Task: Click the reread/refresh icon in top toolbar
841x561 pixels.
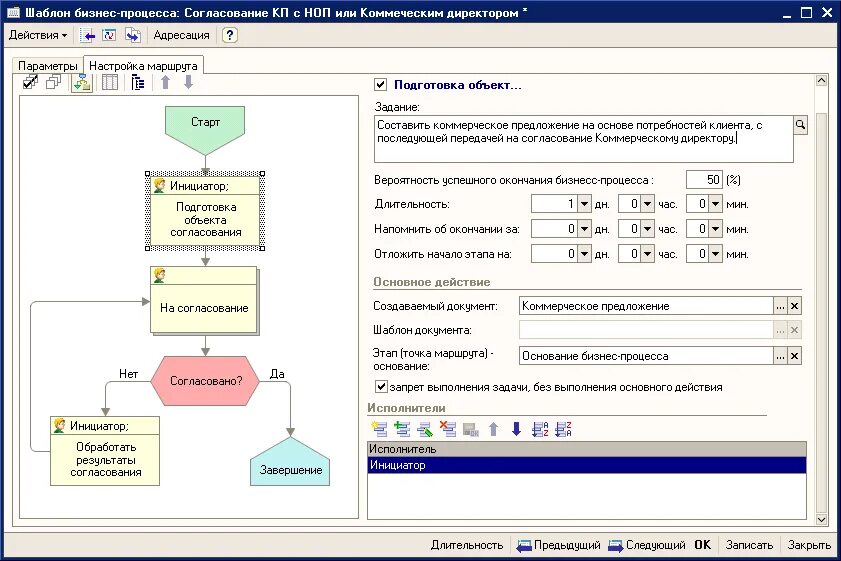Action: (x=109, y=35)
